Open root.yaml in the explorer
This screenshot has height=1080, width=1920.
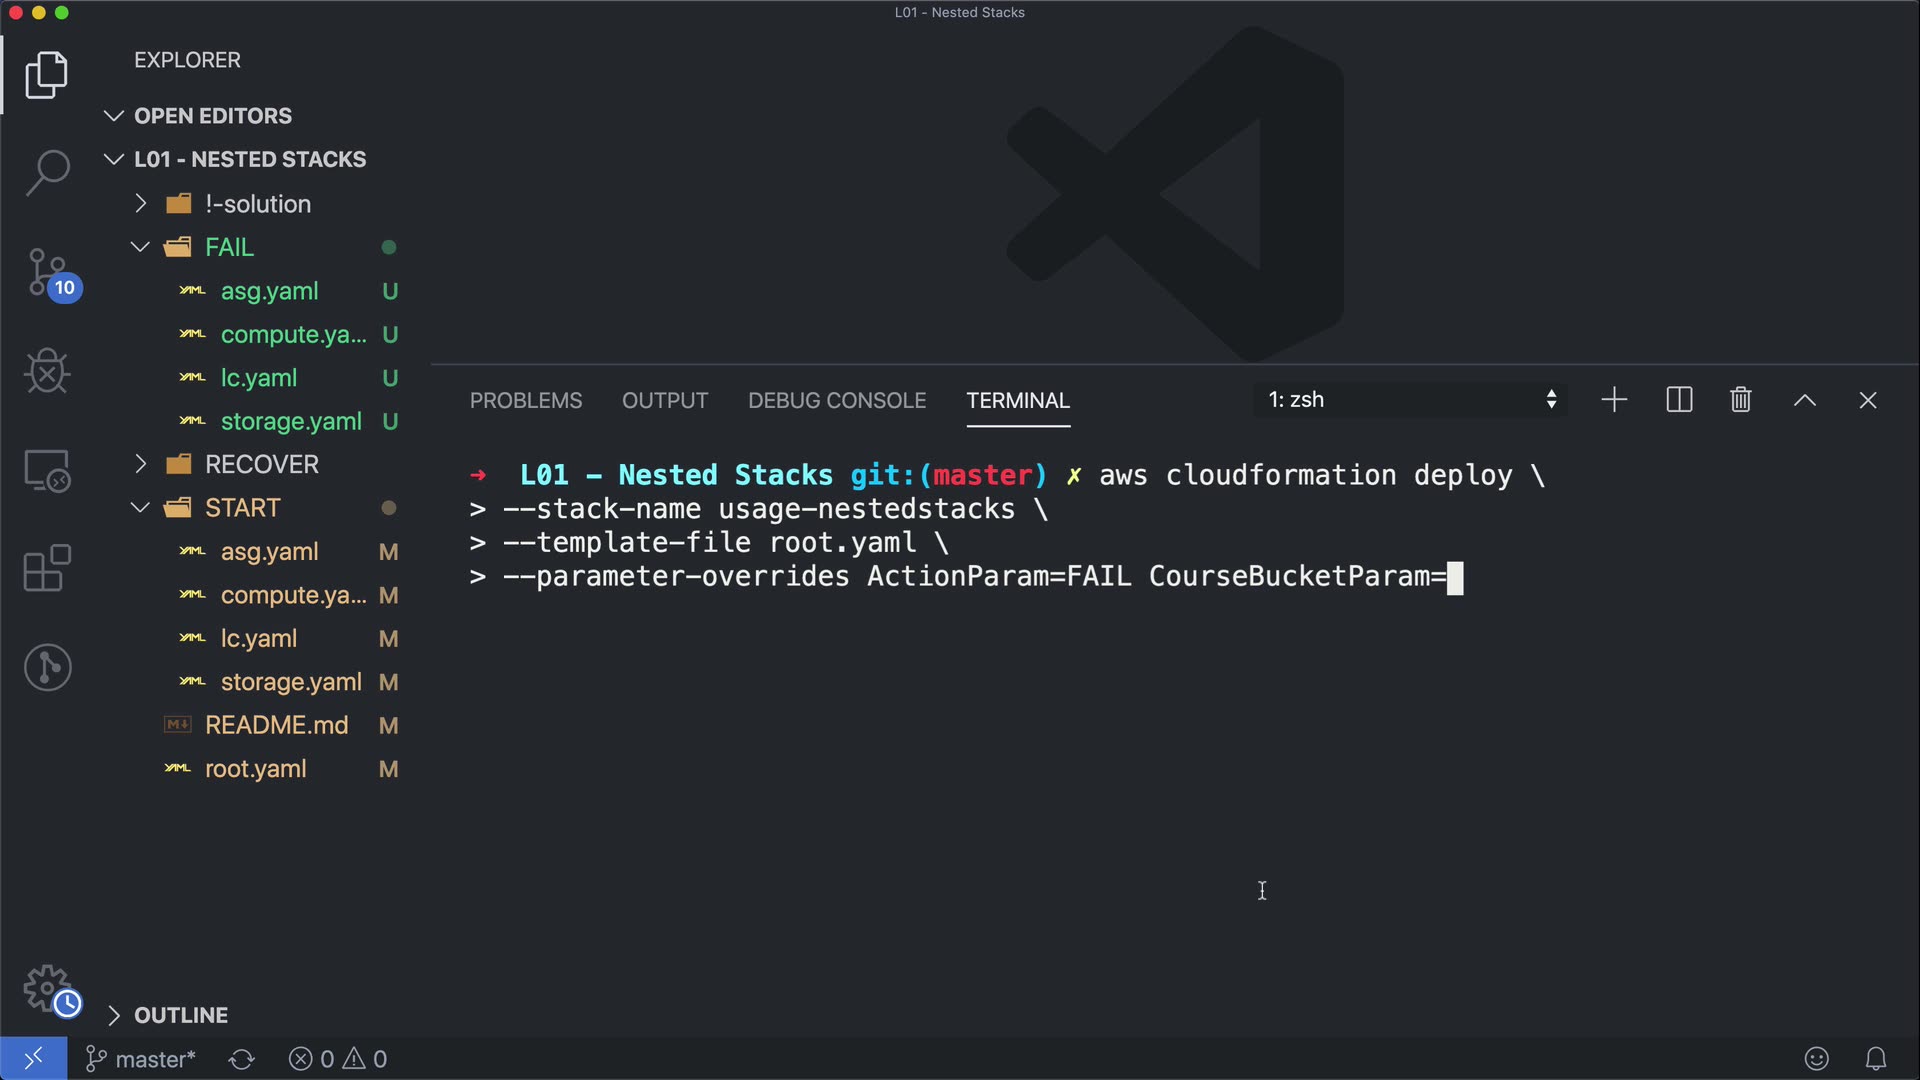coord(255,769)
